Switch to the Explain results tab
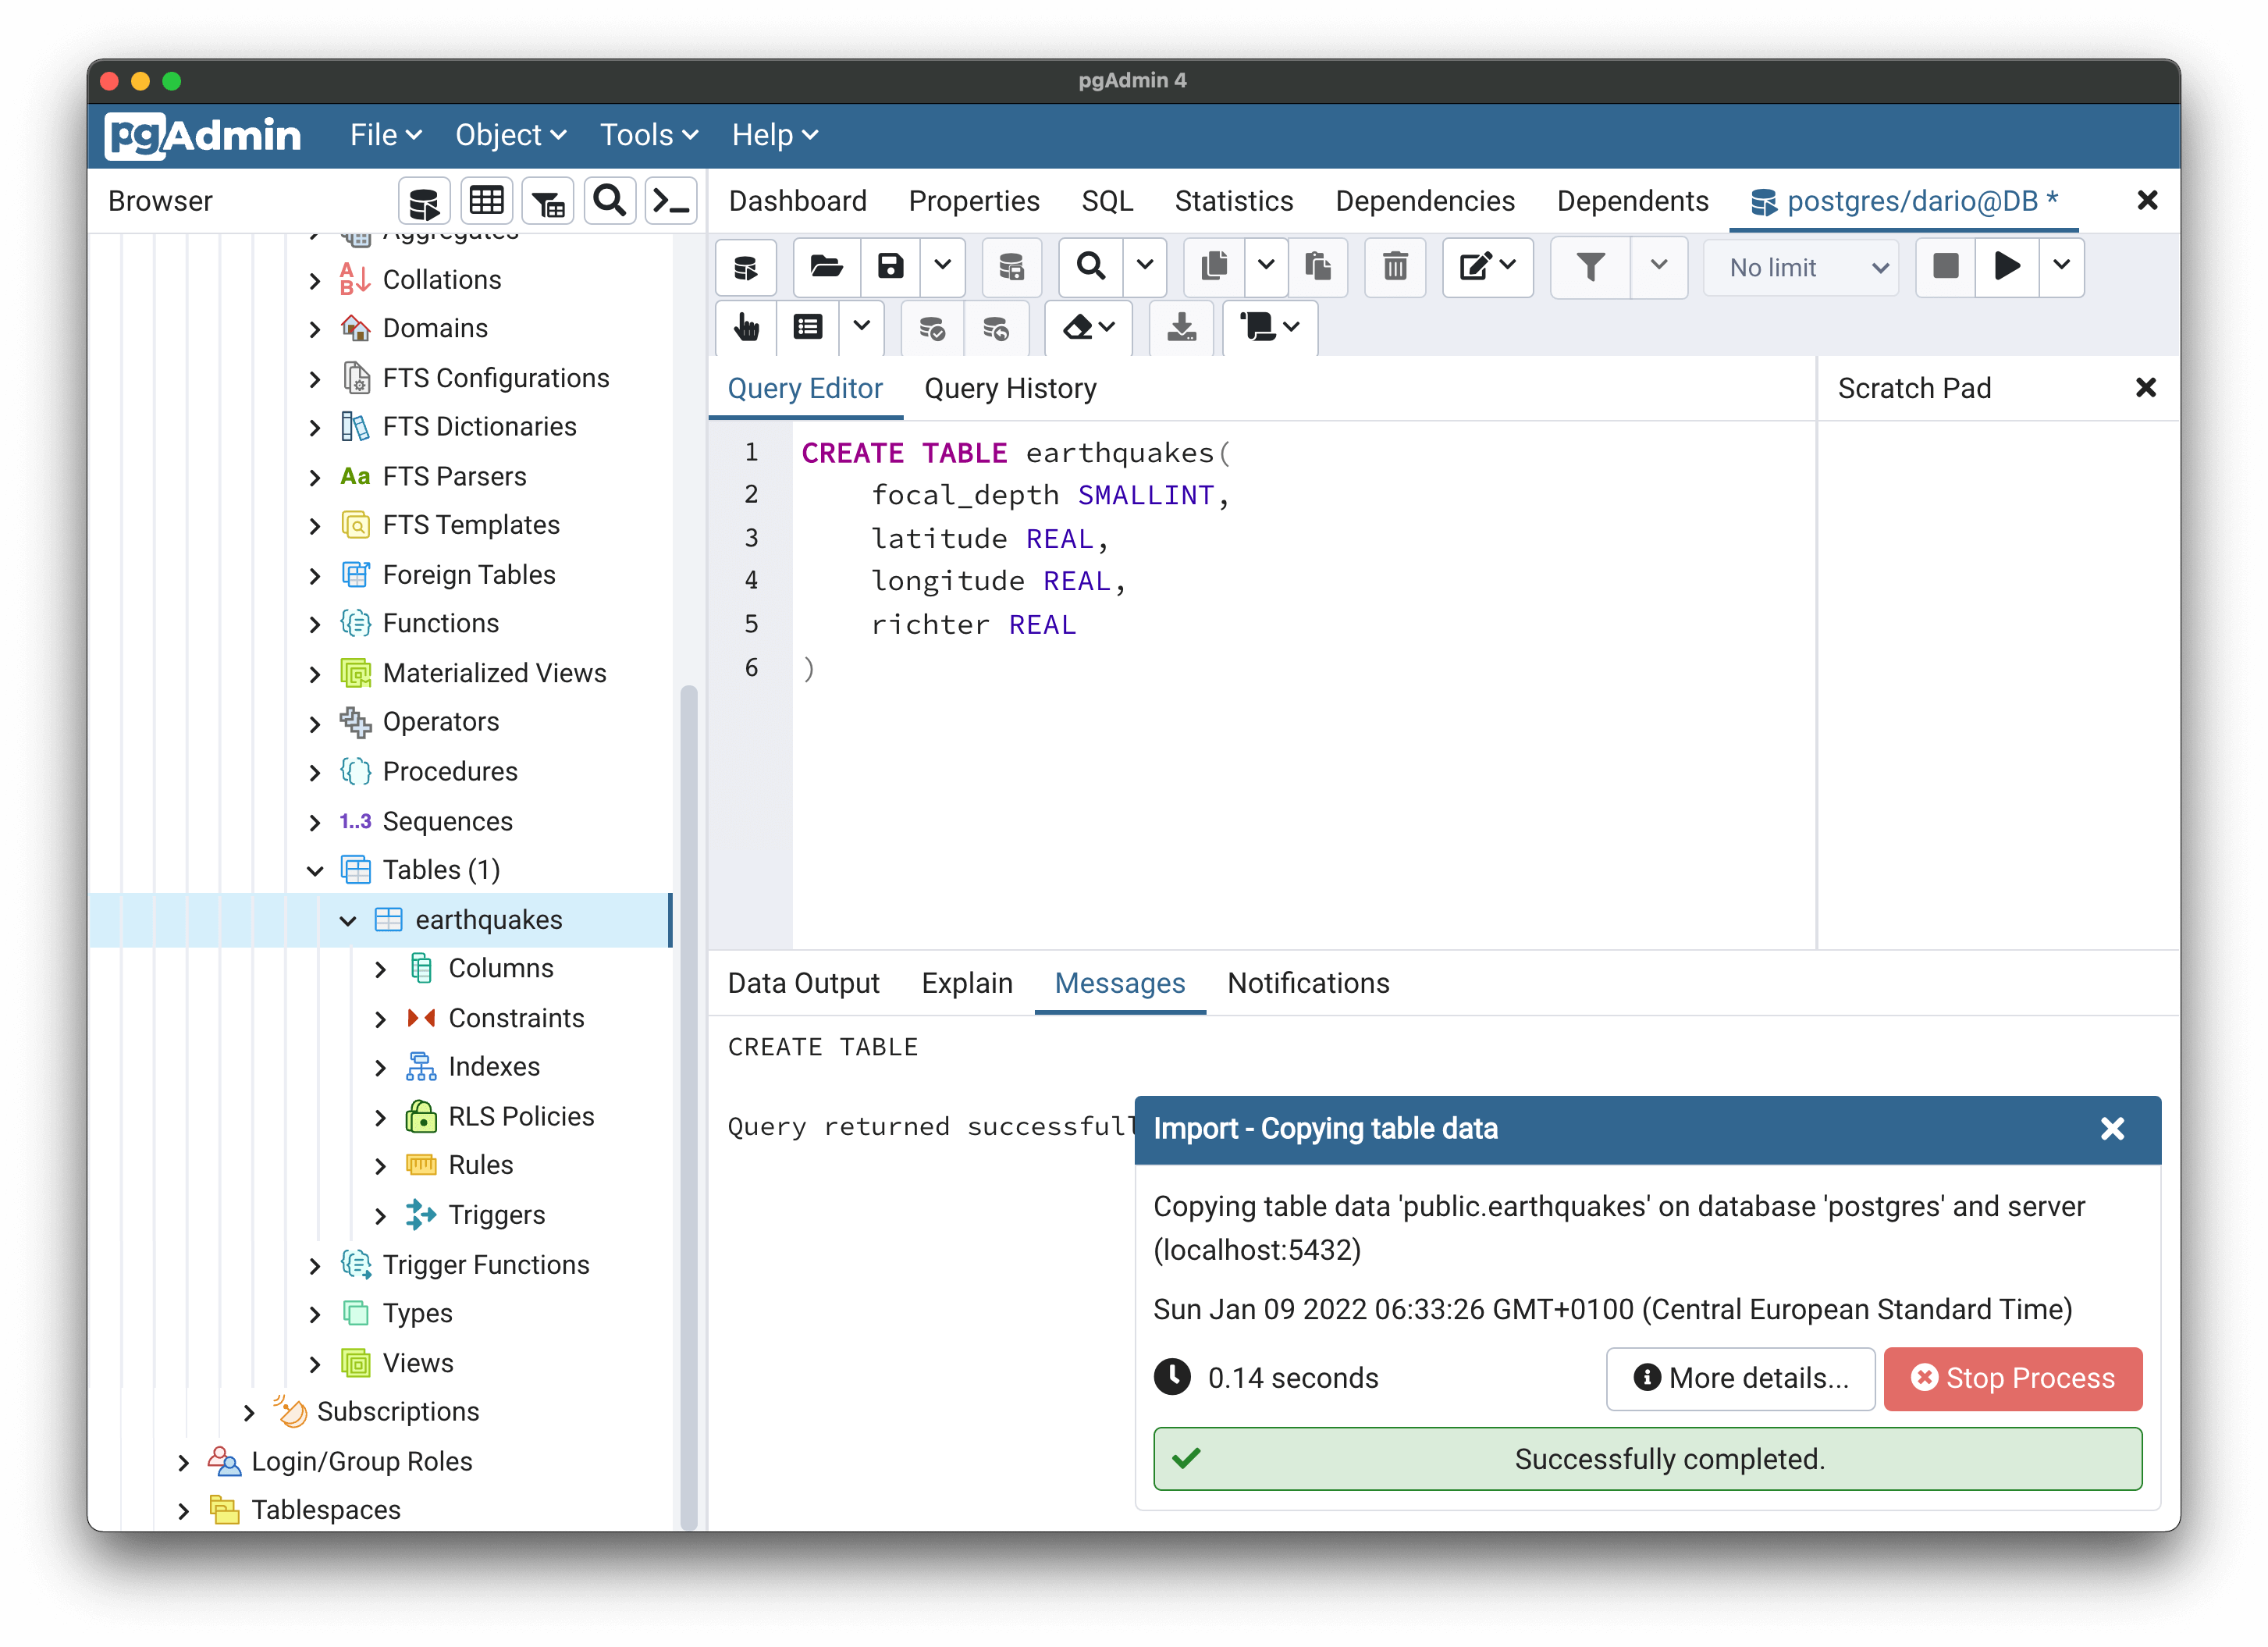 coord(966,984)
